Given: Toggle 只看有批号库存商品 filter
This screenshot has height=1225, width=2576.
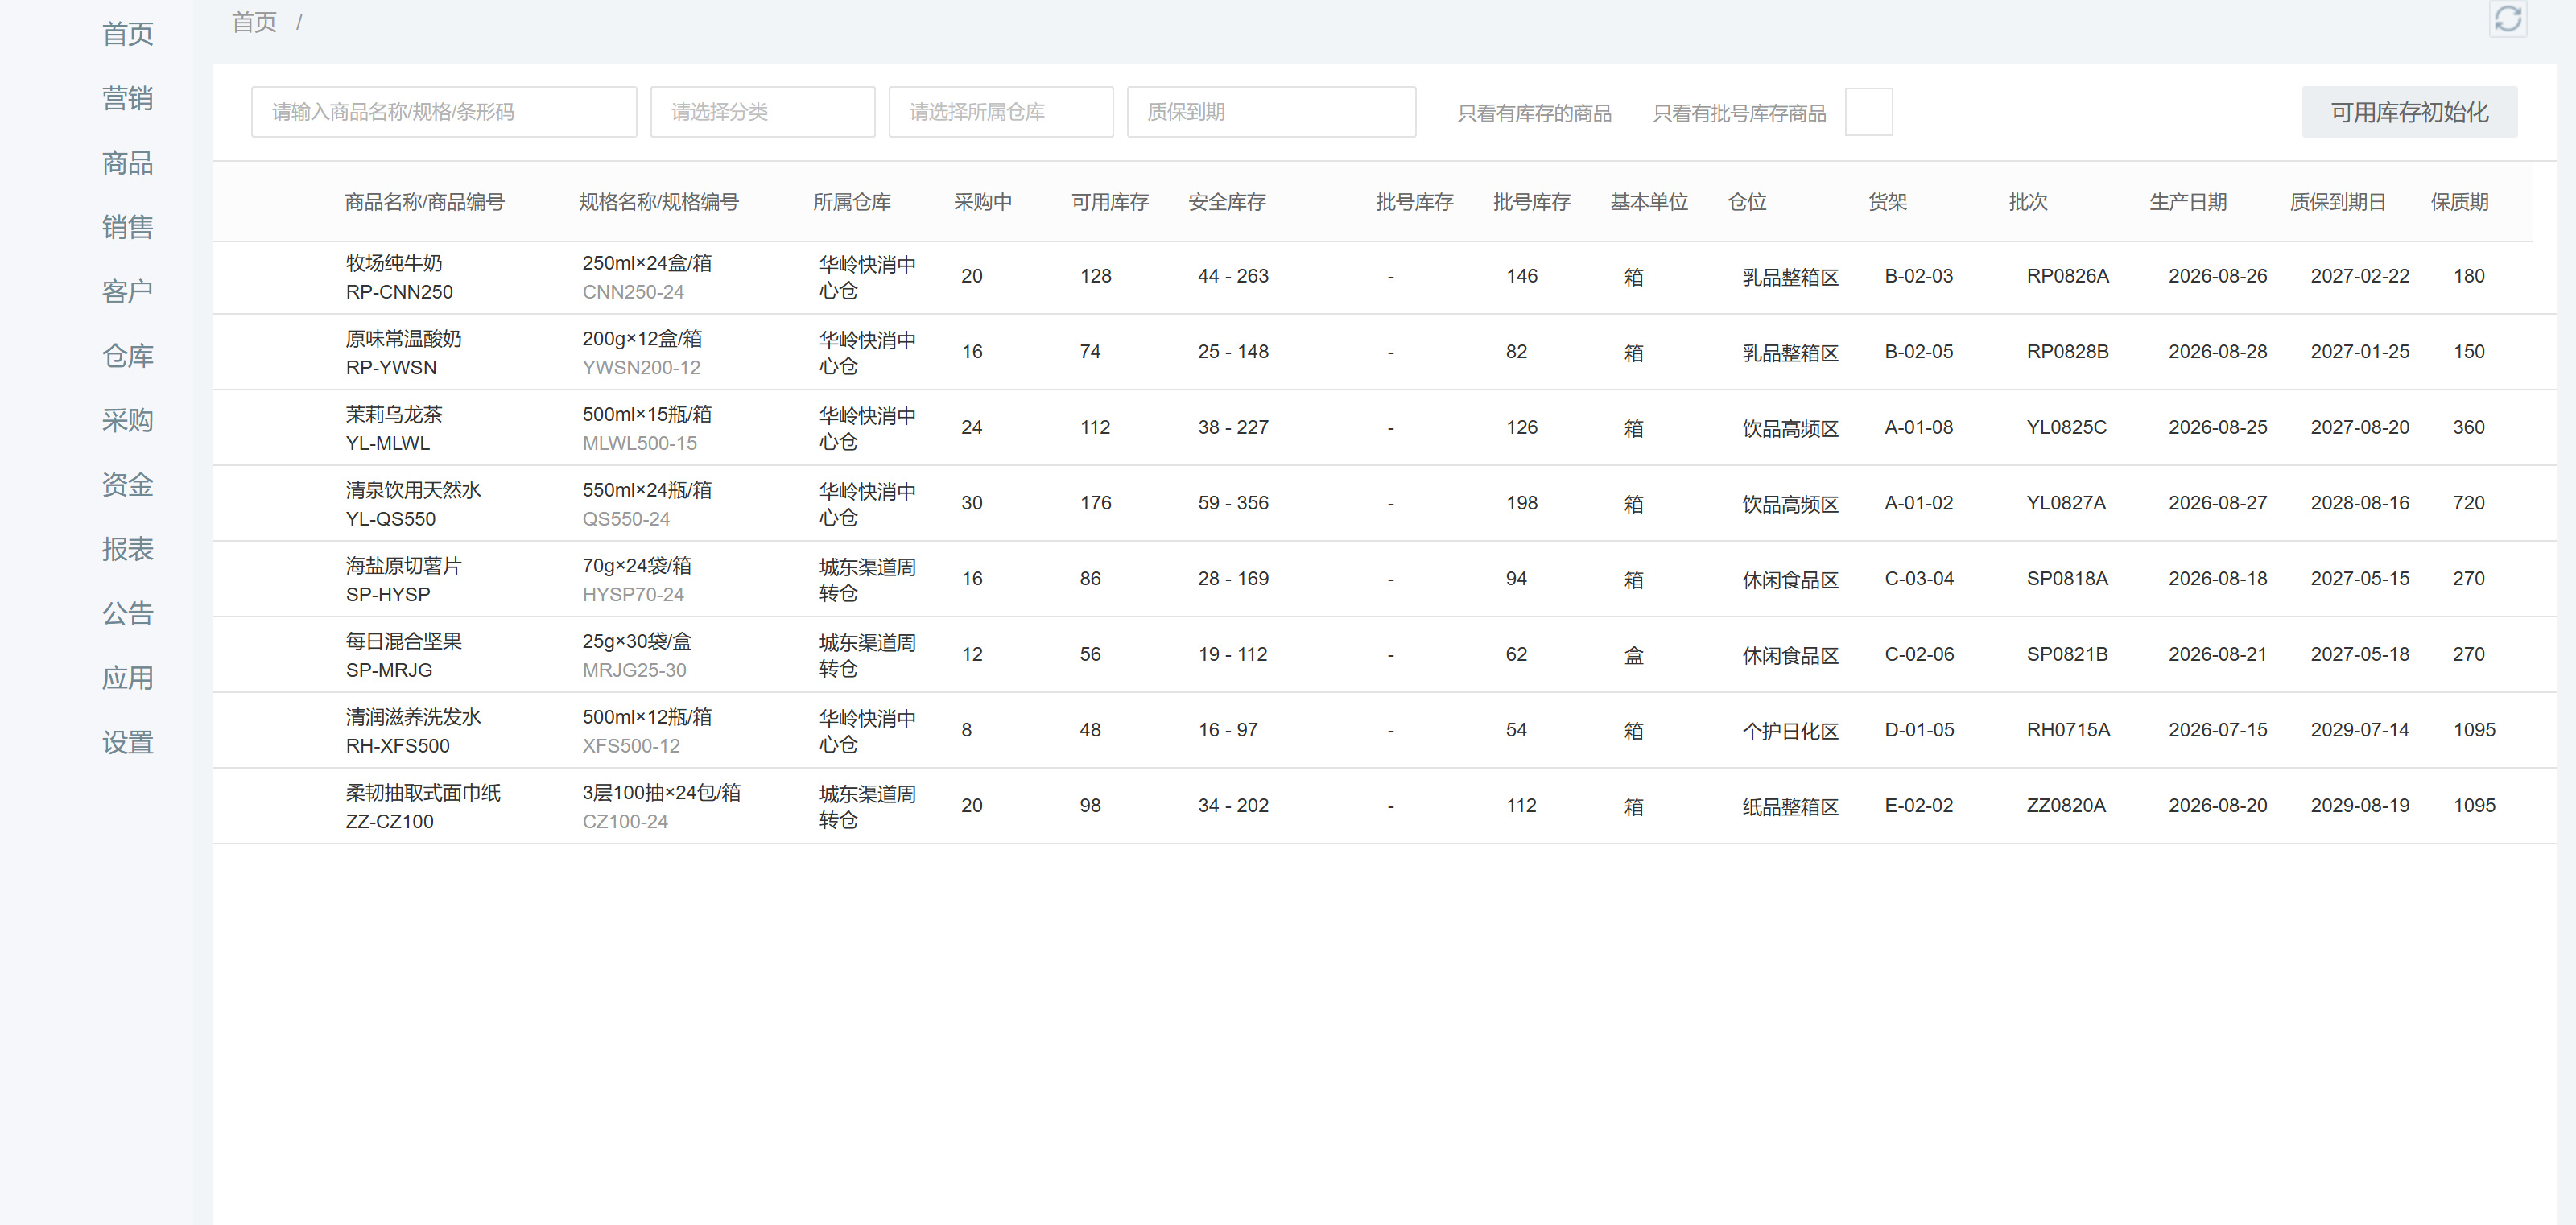Looking at the screenshot, I should tap(1739, 113).
